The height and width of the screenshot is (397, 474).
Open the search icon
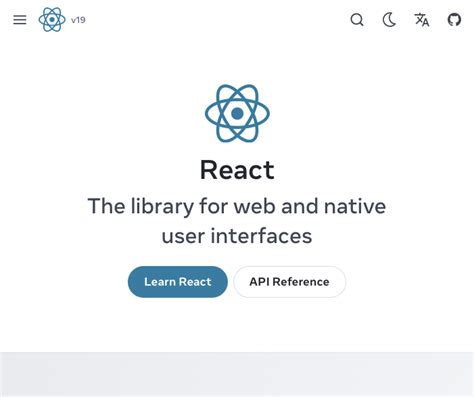click(357, 20)
